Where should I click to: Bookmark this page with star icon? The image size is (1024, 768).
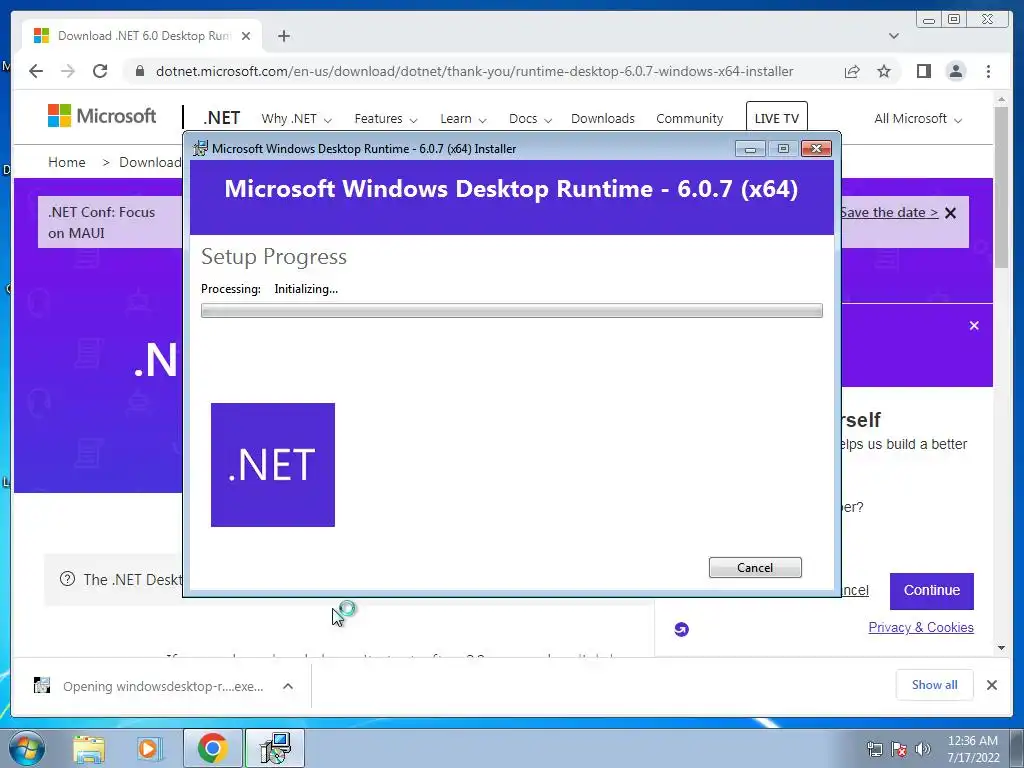(x=884, y=71)
